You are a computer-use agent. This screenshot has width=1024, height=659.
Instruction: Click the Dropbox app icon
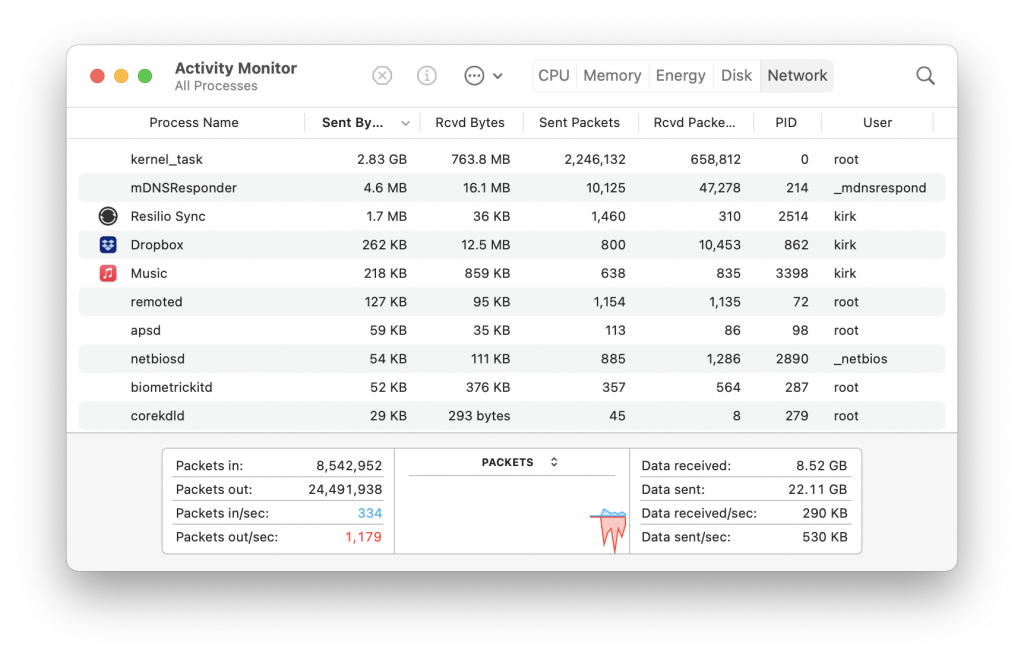coord(108,245)
